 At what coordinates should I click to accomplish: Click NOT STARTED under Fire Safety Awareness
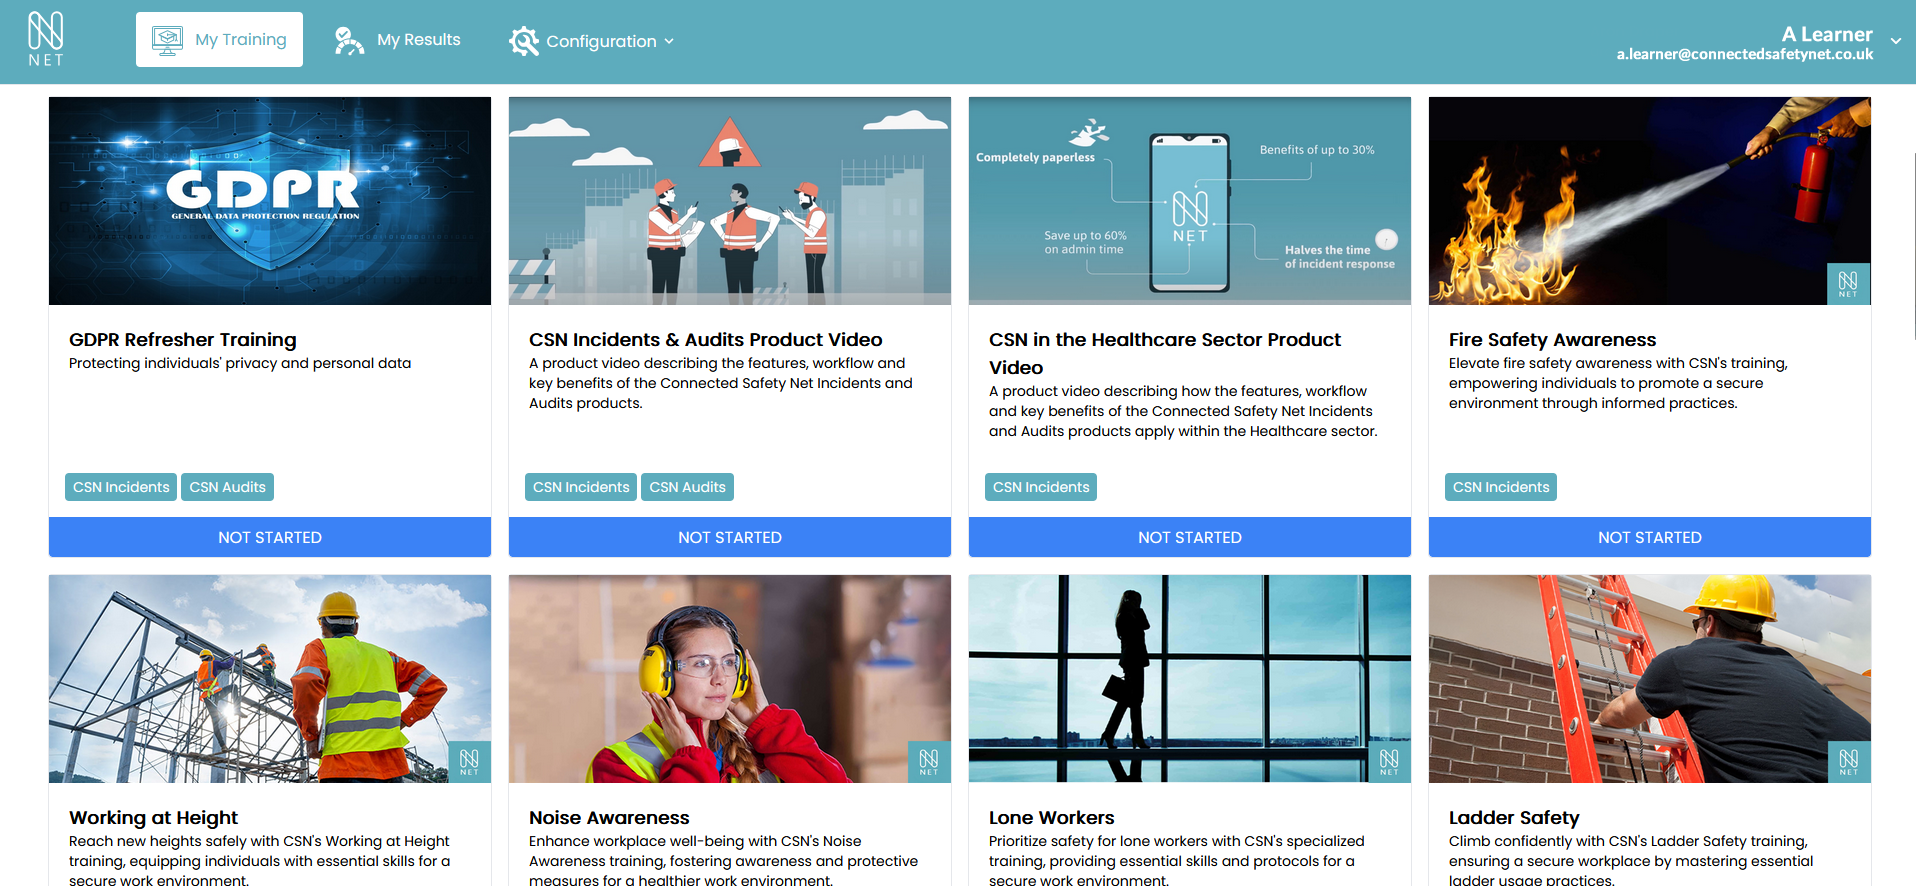pyautogui.click(x=1650, y=537)
